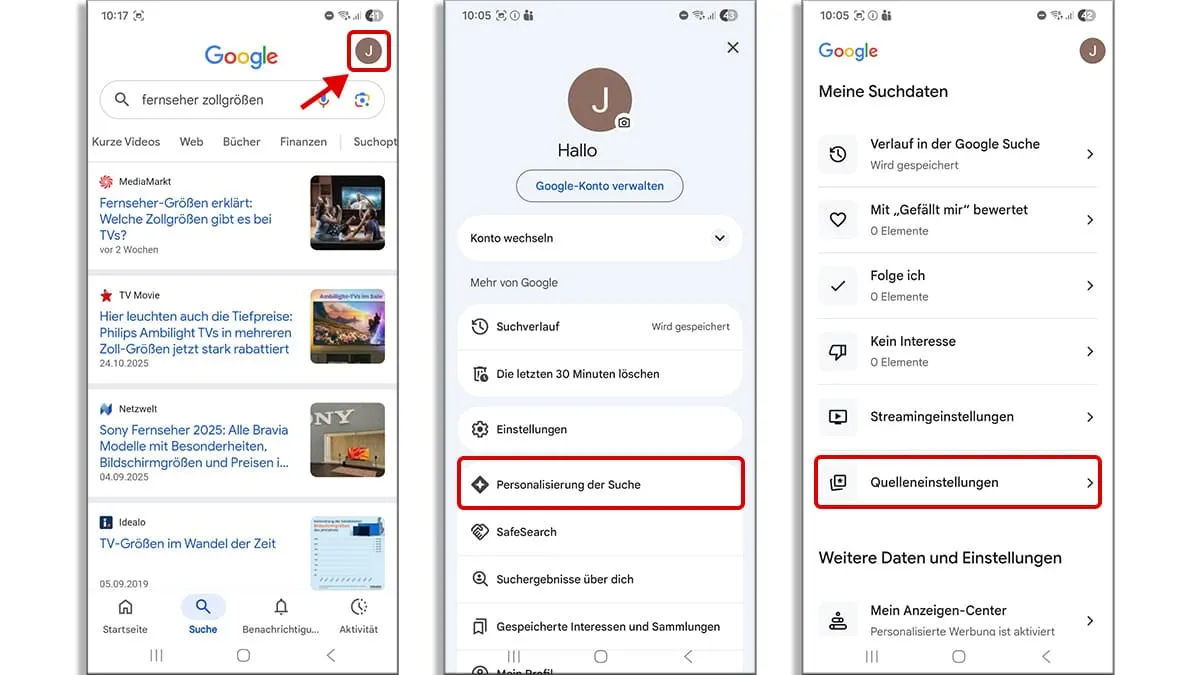Go to Startseite in bottom navigation
This screenshot has width=1200, height=675.
point(125,616)
